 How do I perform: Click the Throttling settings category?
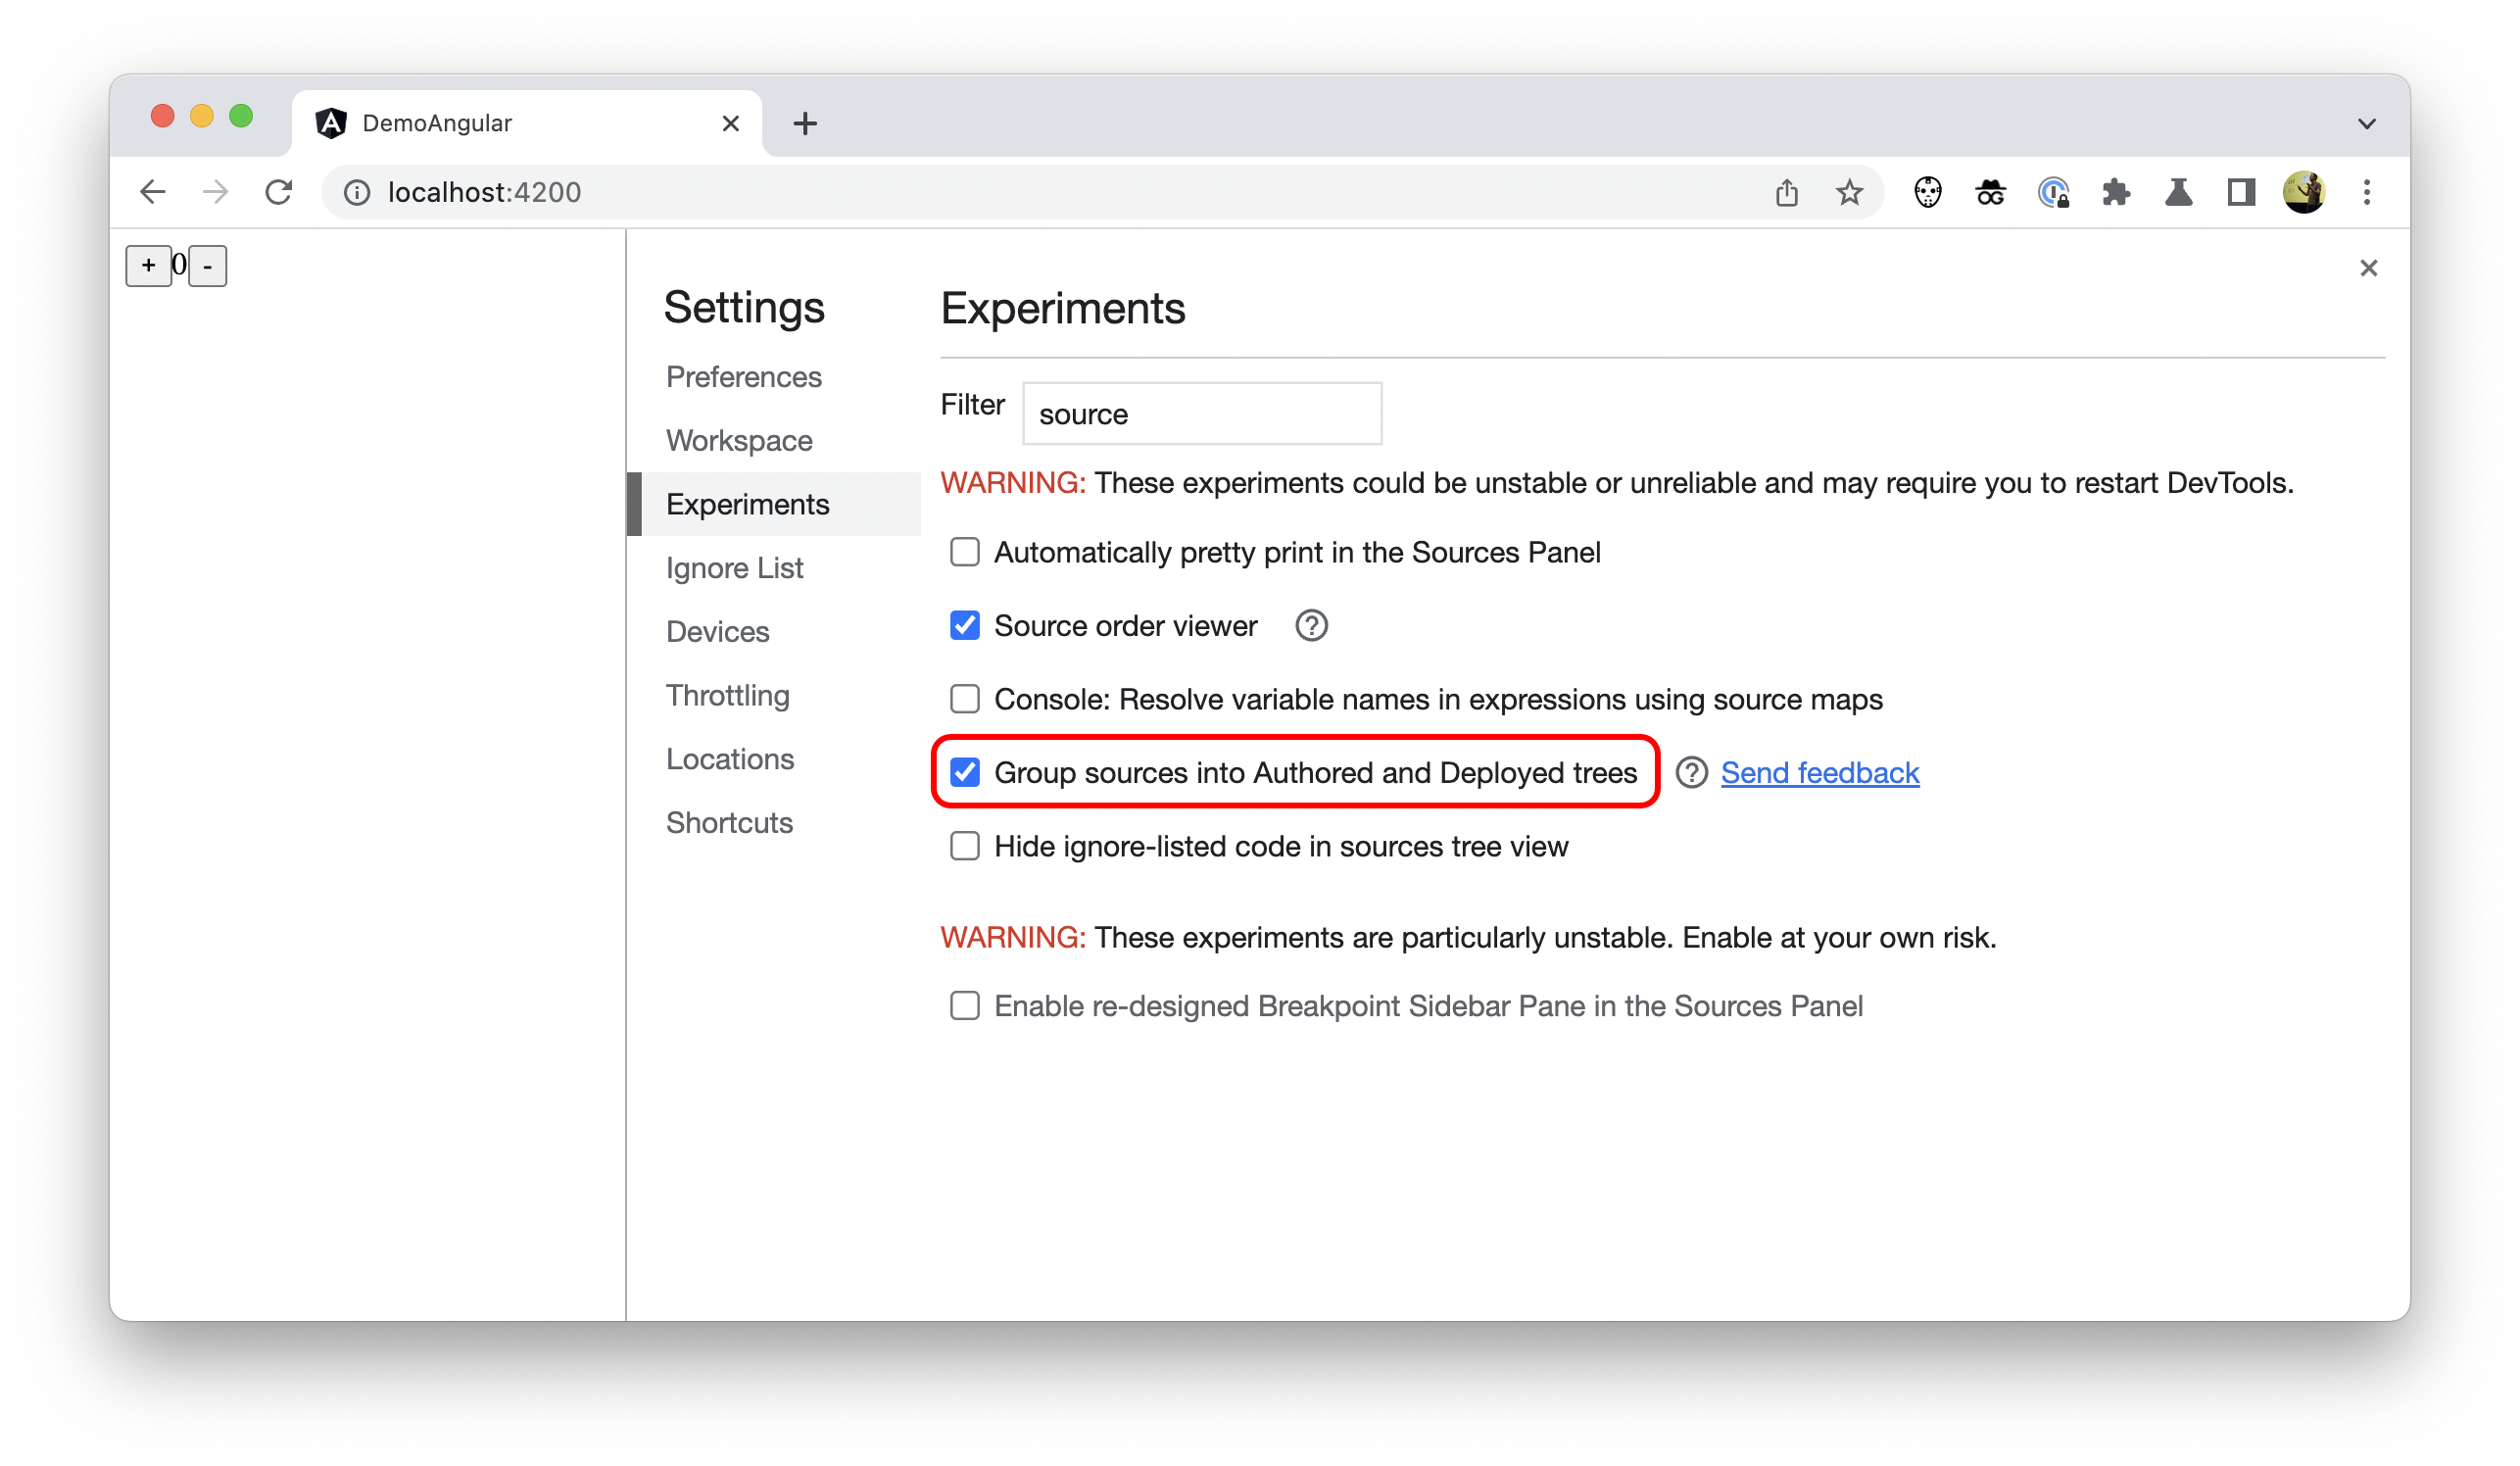(725, 695)
